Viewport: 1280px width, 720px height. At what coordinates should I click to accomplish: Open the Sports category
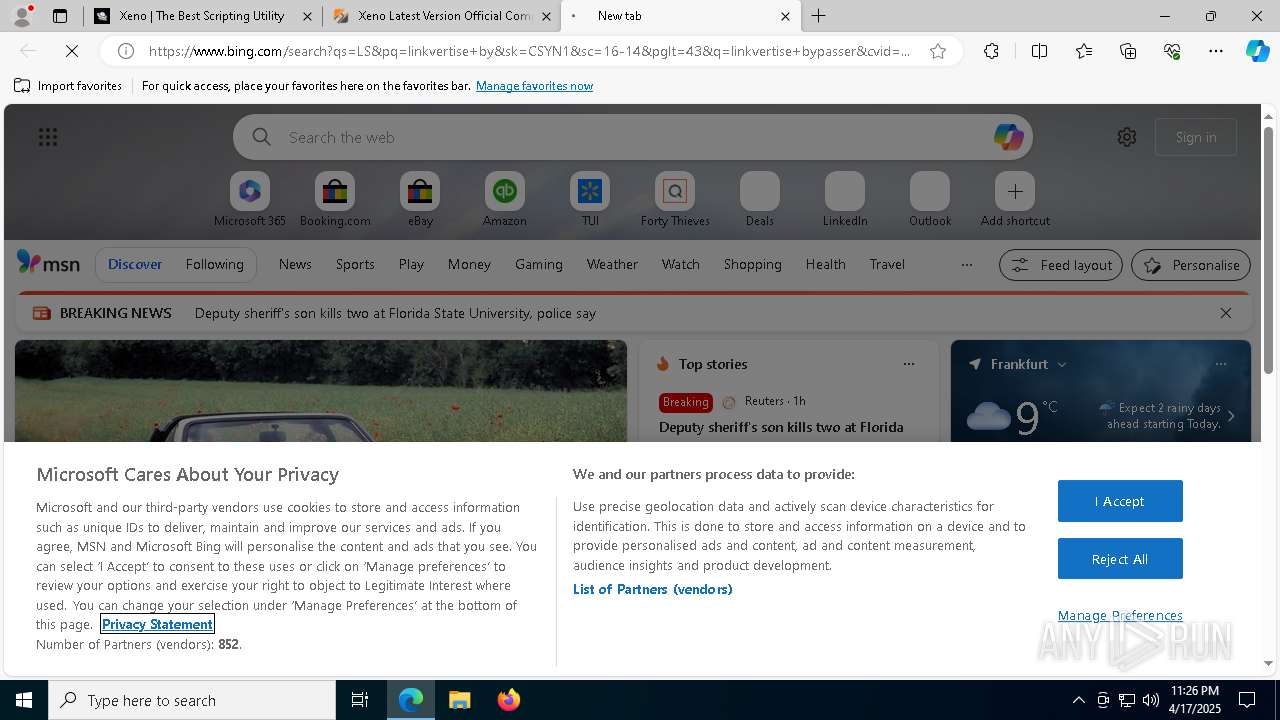(355, 265)
